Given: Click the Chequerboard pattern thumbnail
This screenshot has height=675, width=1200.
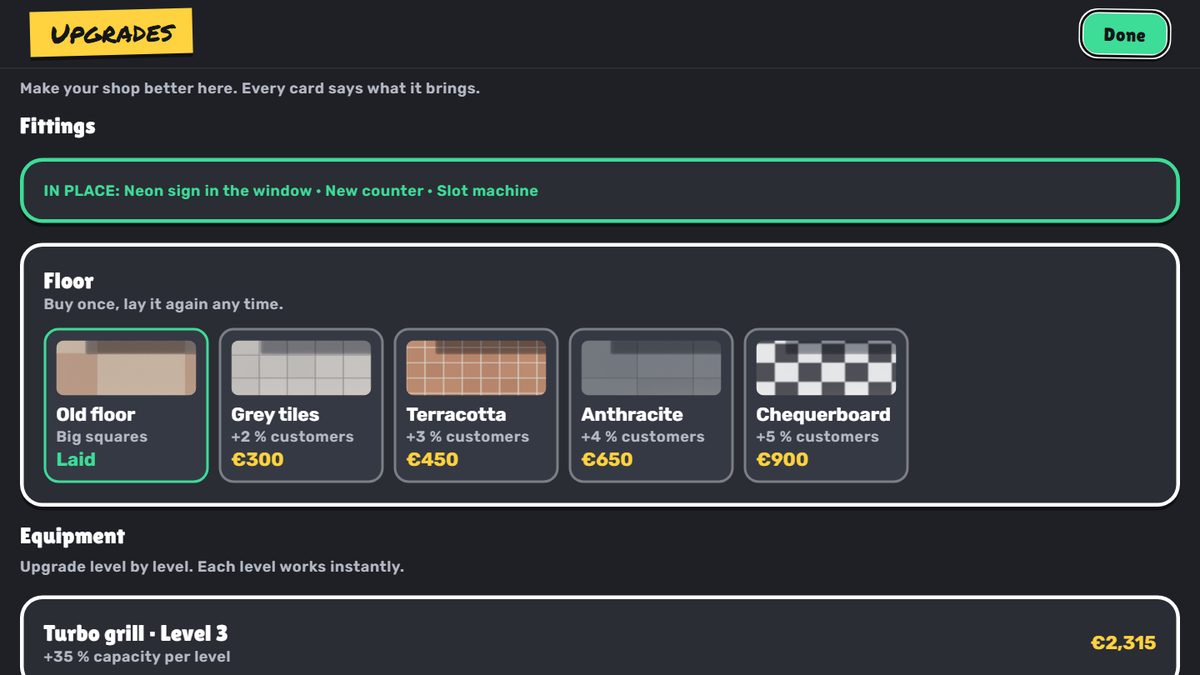Looking at the screenshot, I should 826,367.
